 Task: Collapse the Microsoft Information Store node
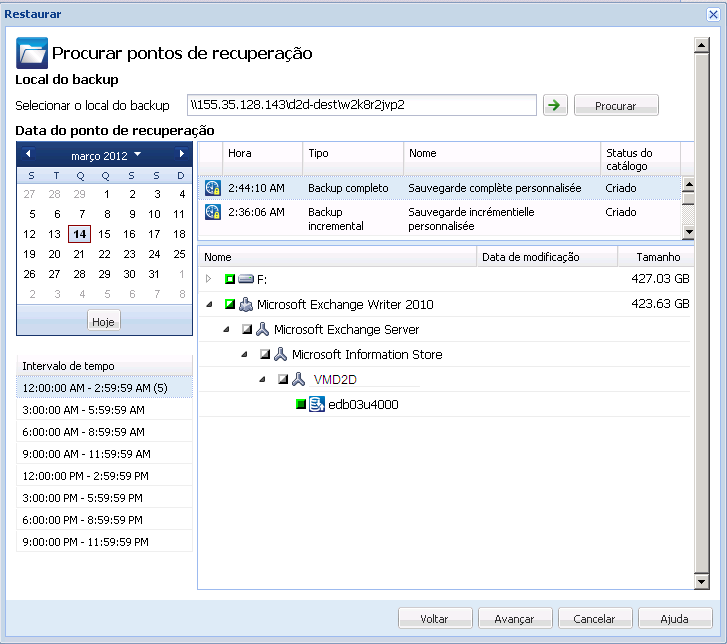(244, 354)
